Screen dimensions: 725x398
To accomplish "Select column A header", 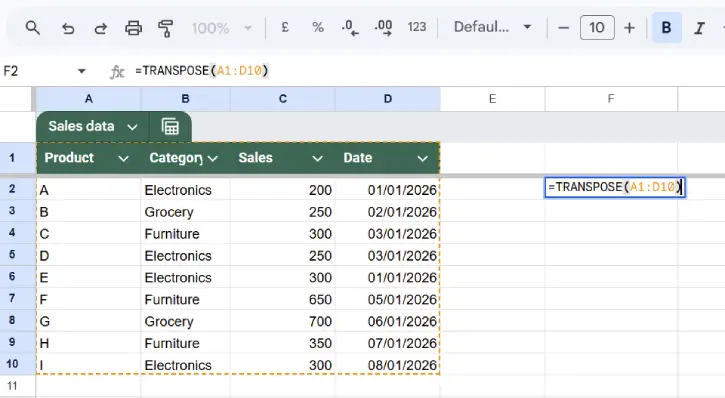I will coord(88,99).
